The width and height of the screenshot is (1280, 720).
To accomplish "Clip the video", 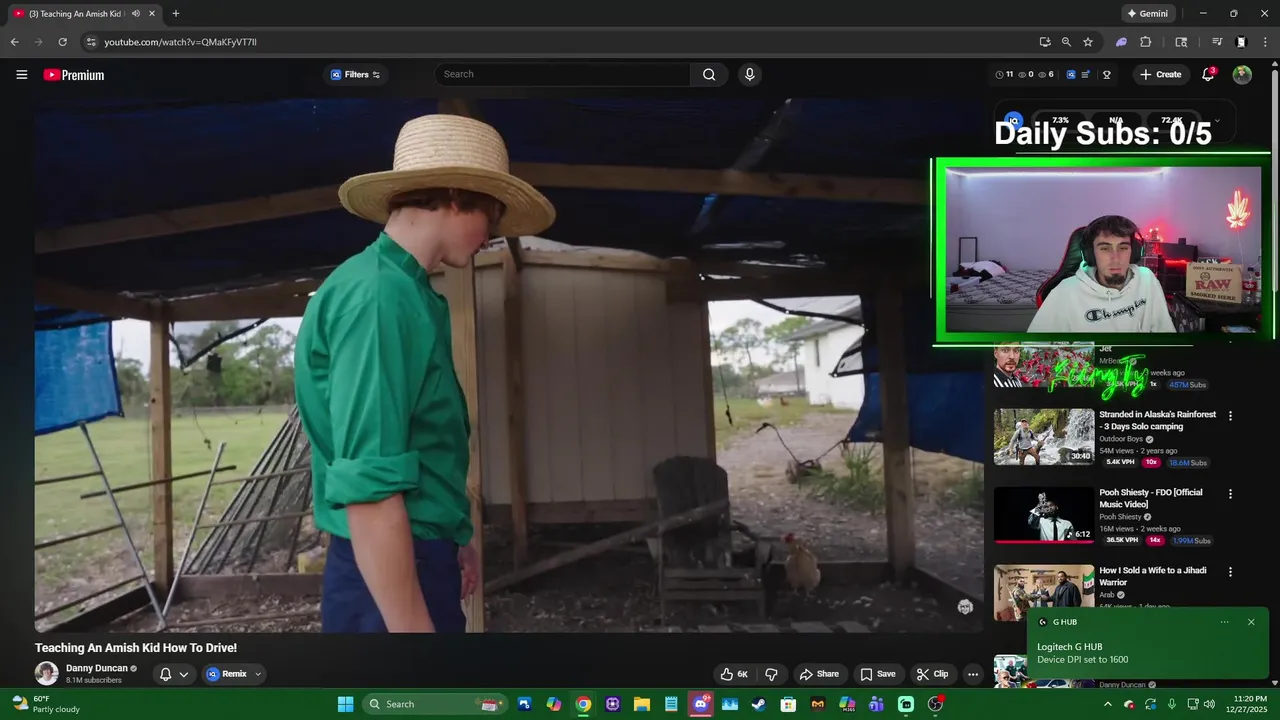I will click(932, 674).
